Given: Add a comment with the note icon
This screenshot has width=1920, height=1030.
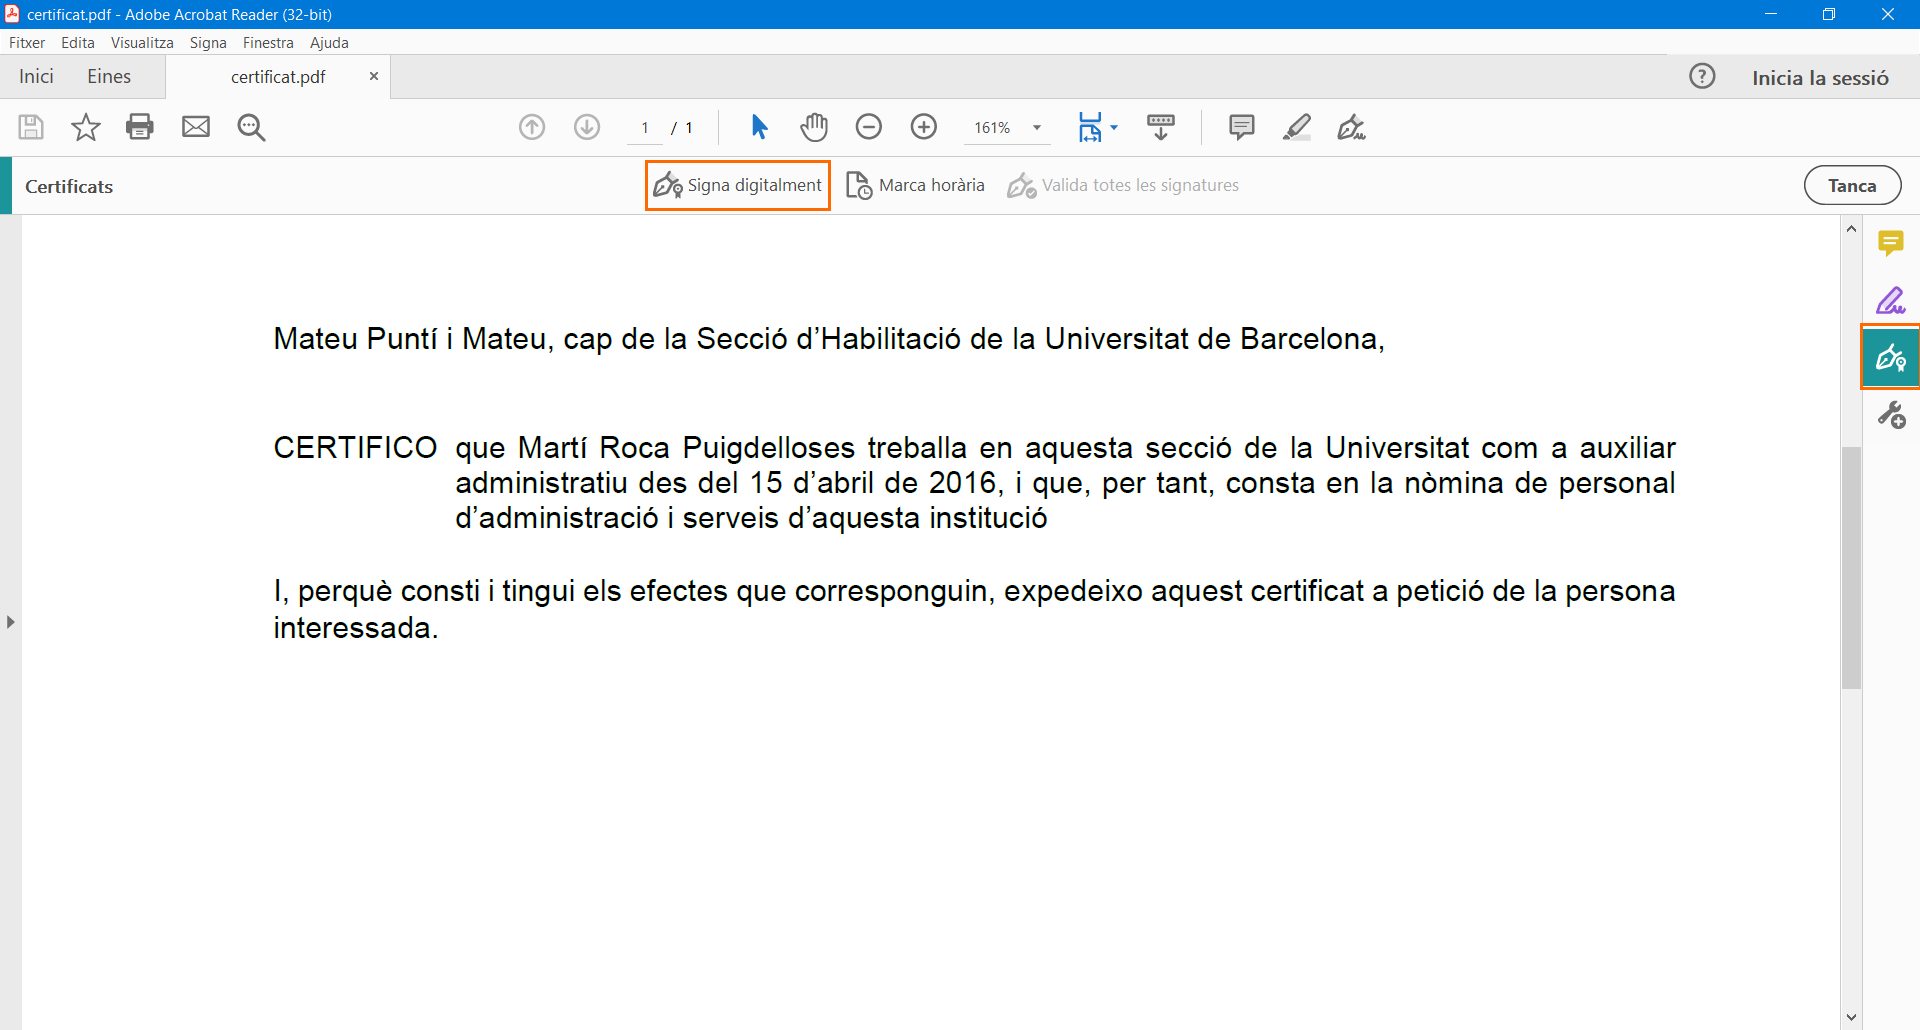Looking at the screenshot, I should (x=1241, y=127).
